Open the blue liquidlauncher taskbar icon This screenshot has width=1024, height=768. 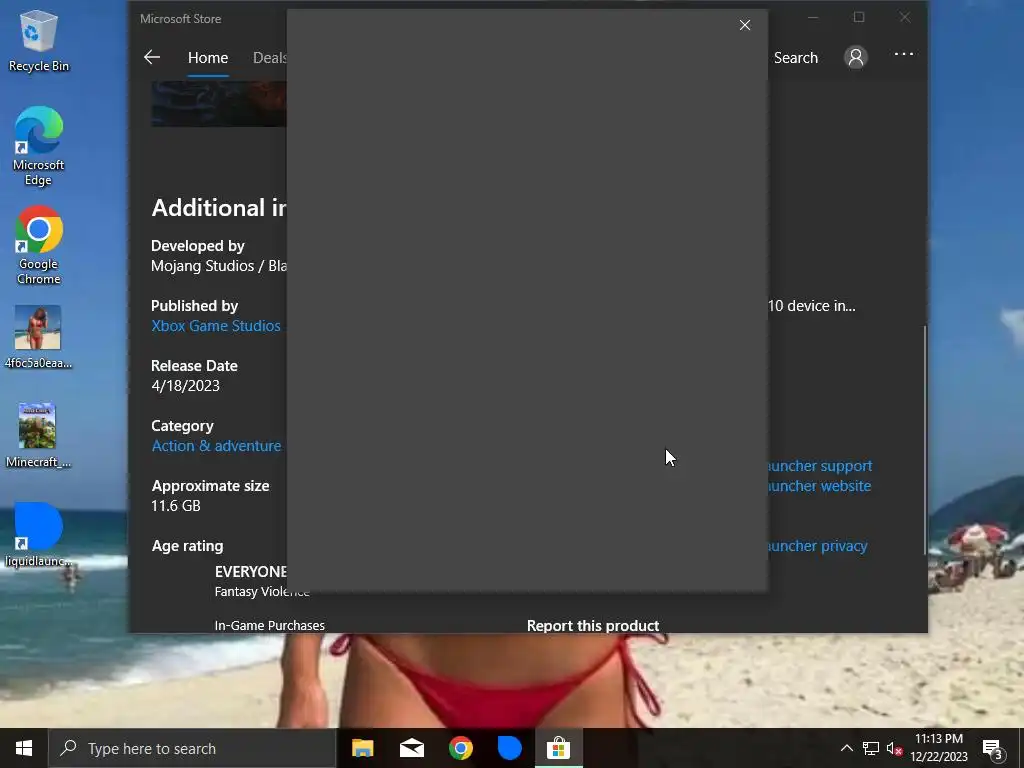coord(509,748)
